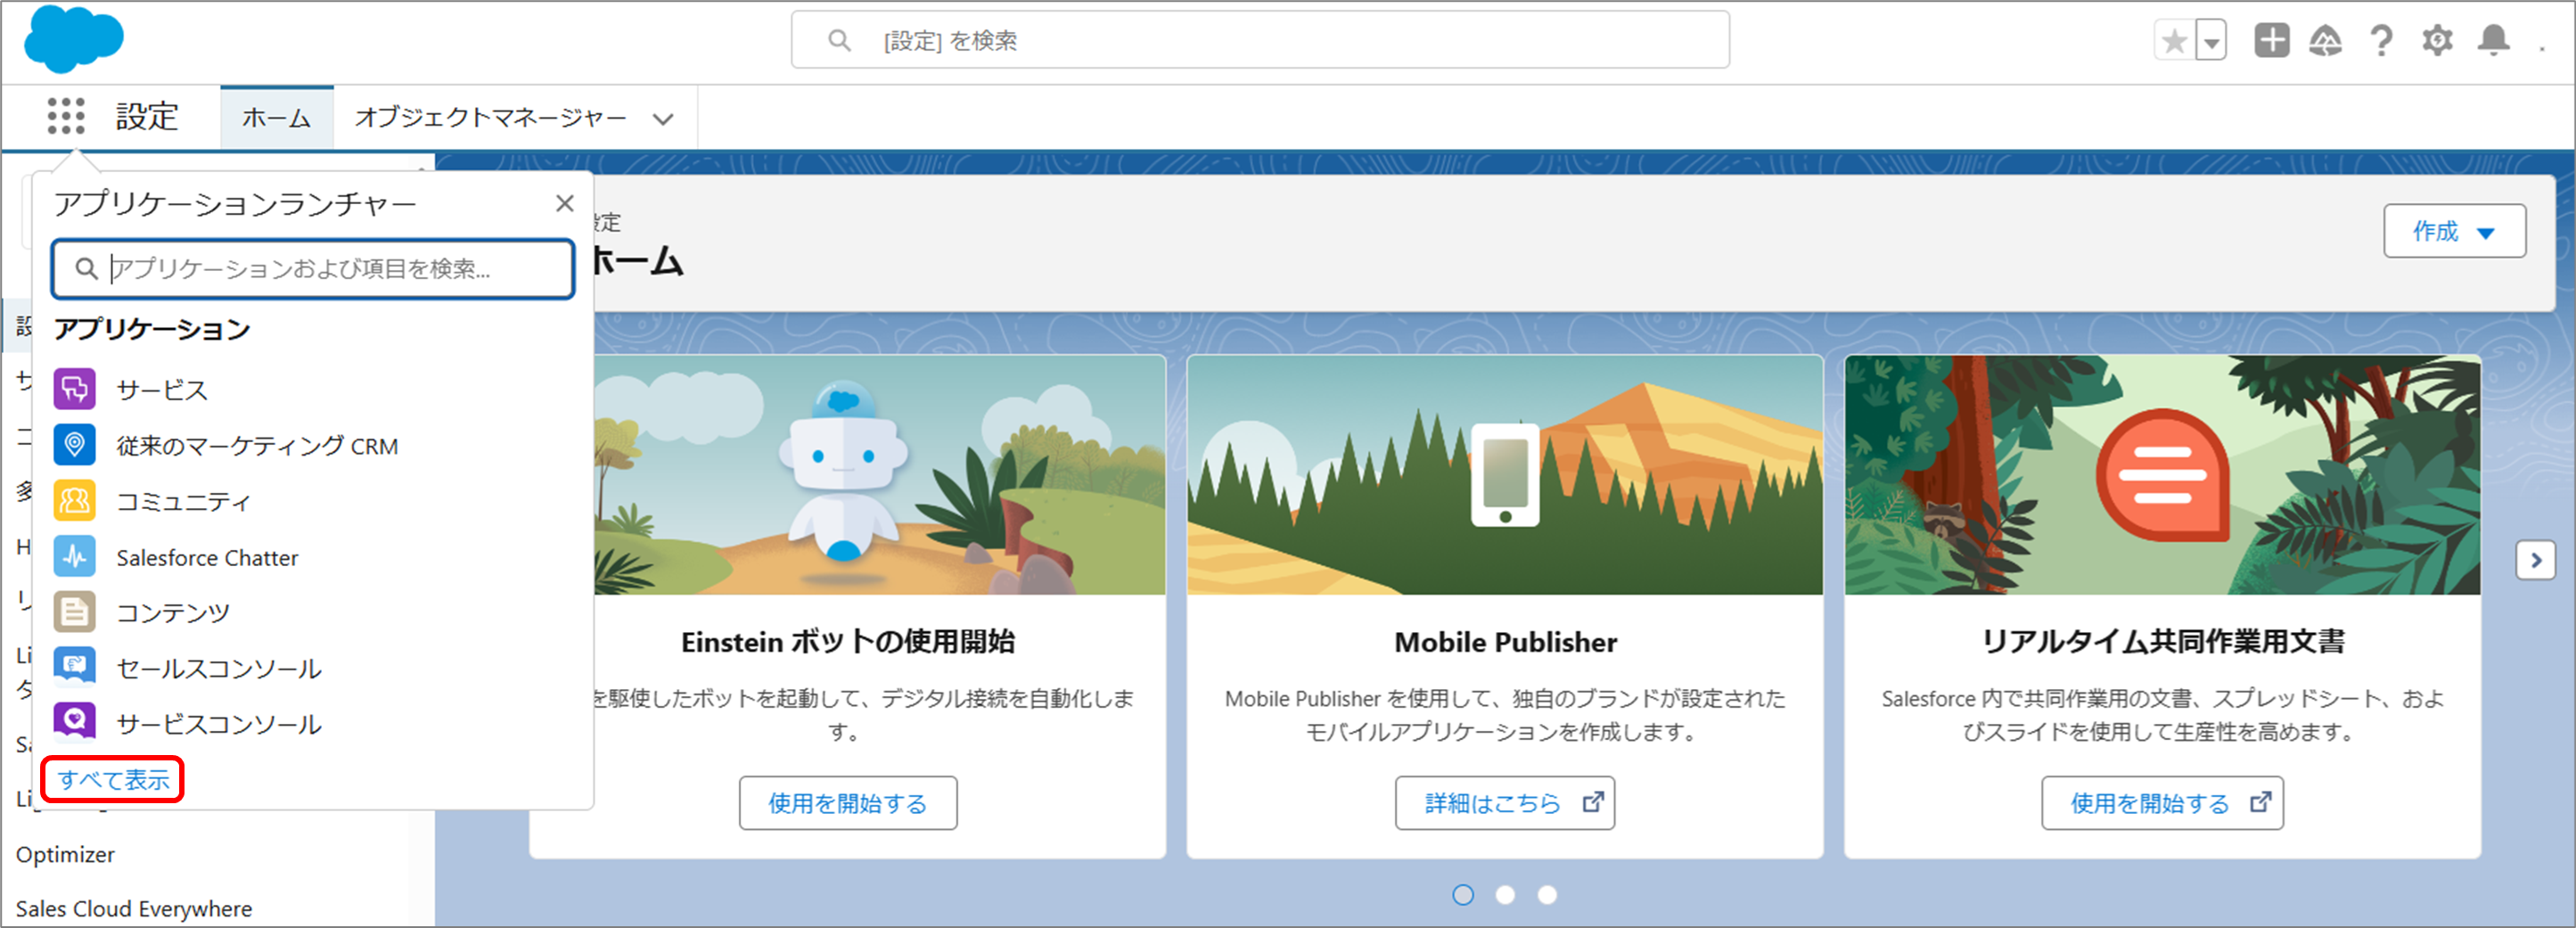Expand the オブジェクトマネージャー tab chevron

pyautogui.click(x=663, y=119)
